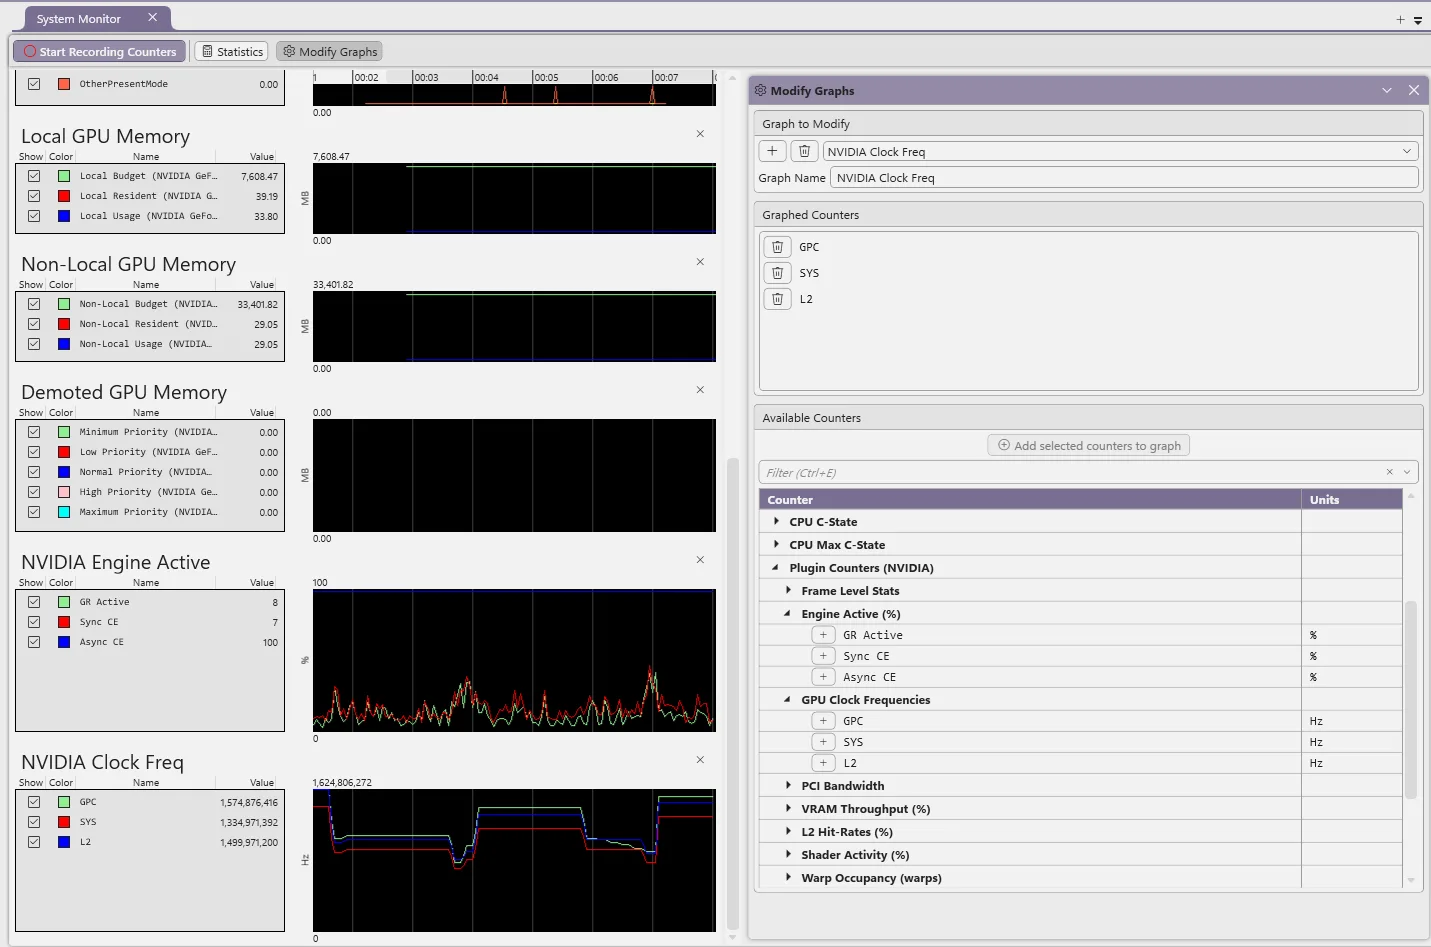Viewport: 1431px width, 947px height.
Task: Start recording counters
Action: pyautogui.click(x=100, y=52)
